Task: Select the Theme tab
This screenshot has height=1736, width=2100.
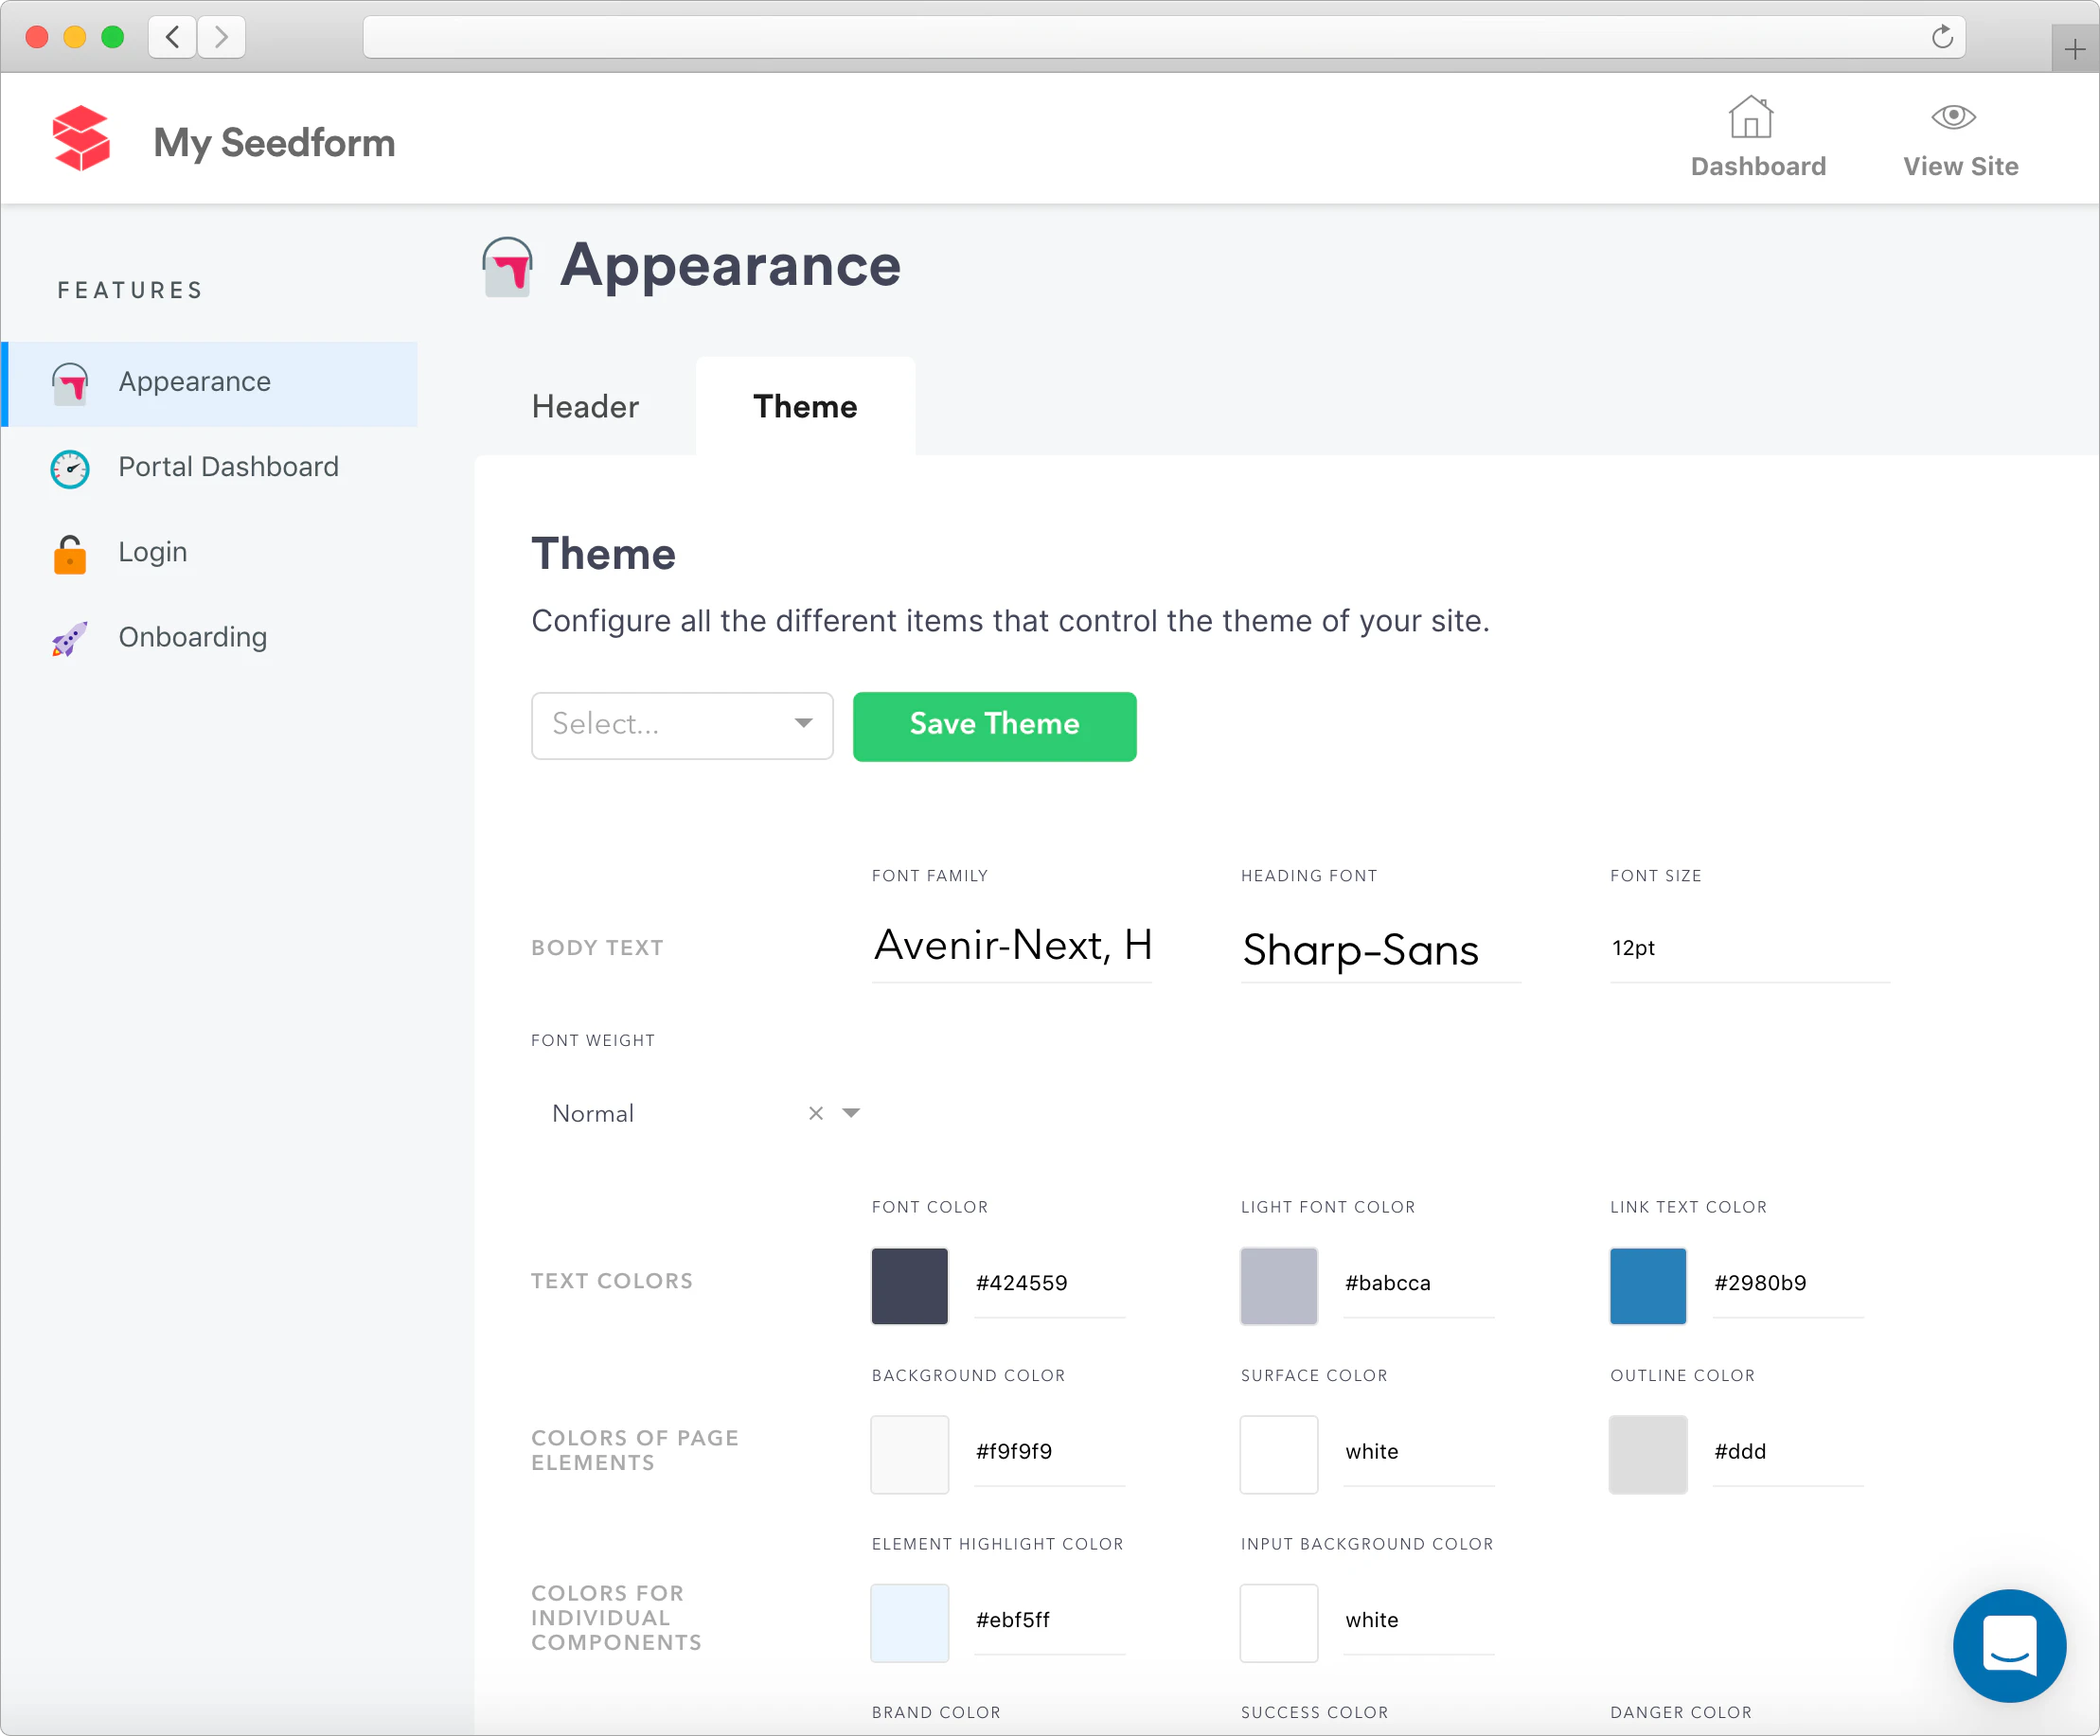Action: 805,406
